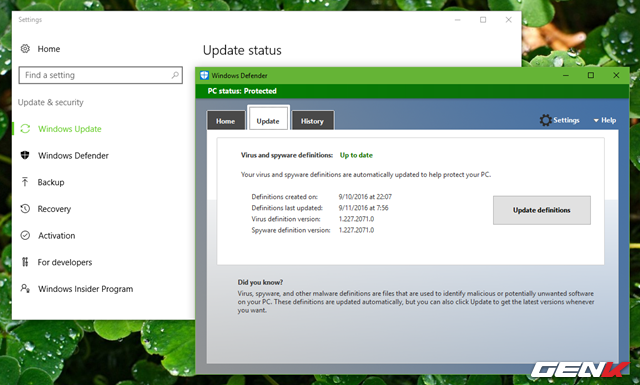
Task: Open Windows Insider Program settings page
Action: [x=85, y=289]
